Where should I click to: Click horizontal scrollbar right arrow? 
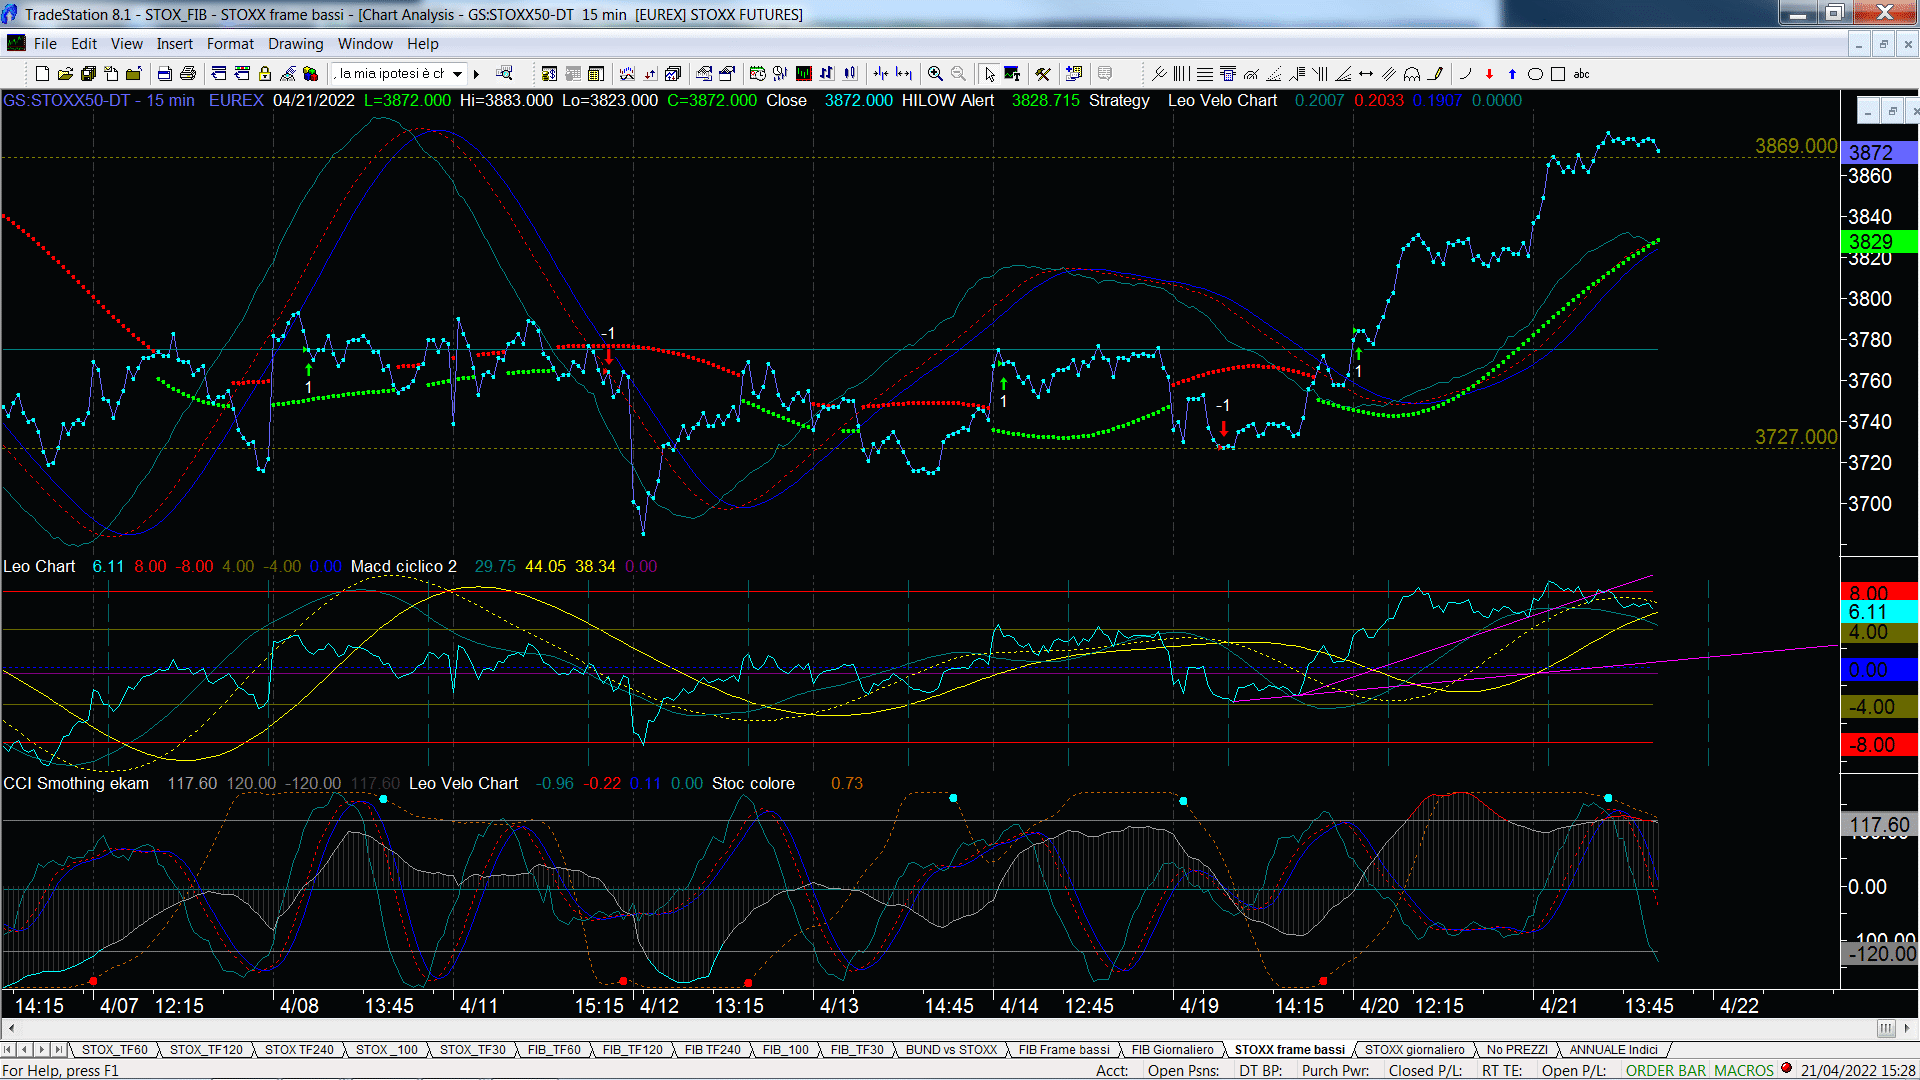pyautogui.click(x=1907, y=1028)
